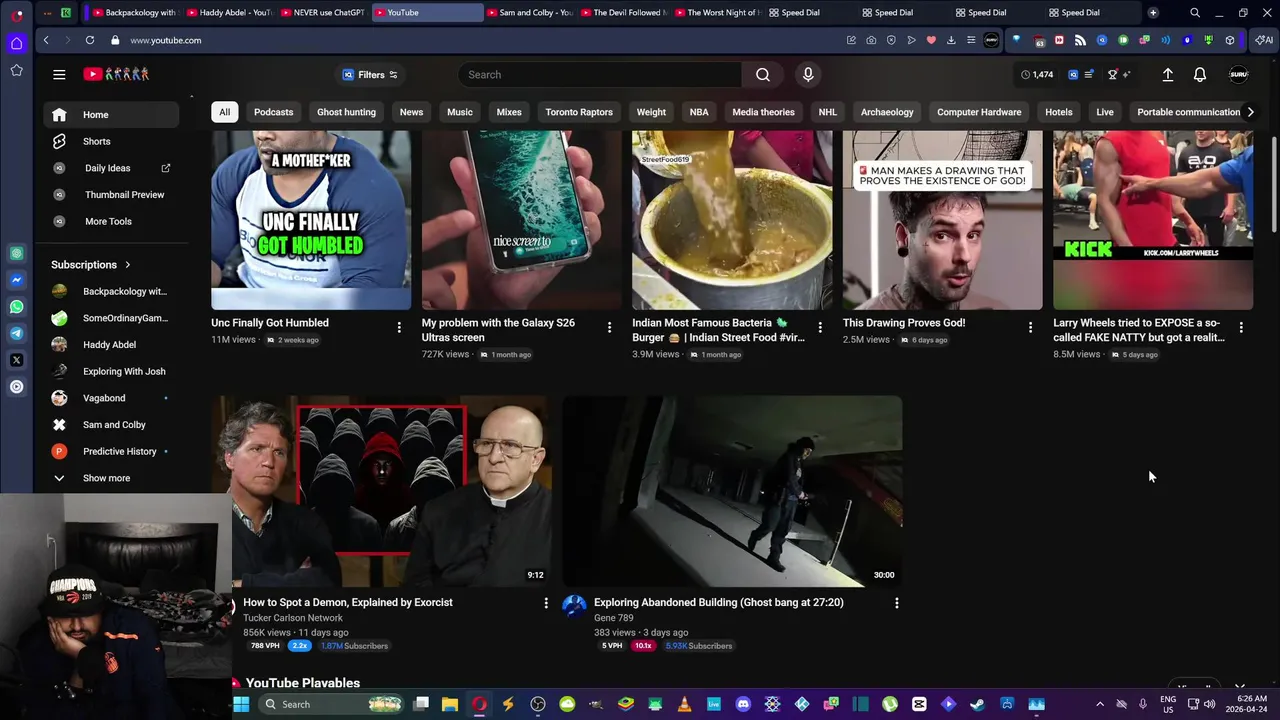1280x720 pixels.
Task: Show hidden system tray icons chevron
Action: pos(1100,704)
